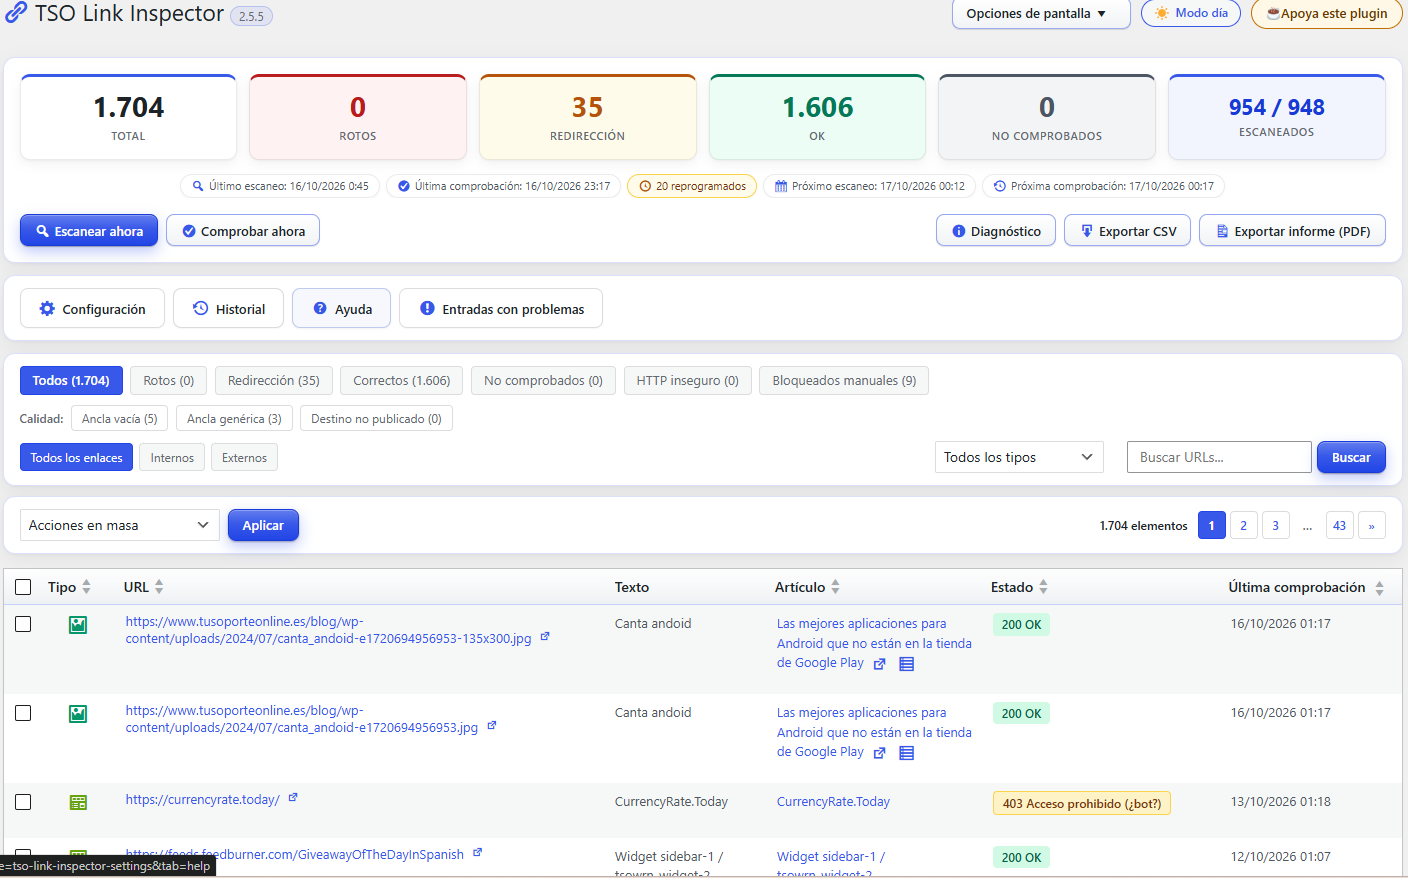Open external link icon for currencyrate.today URL

click(x=293, y=798)
